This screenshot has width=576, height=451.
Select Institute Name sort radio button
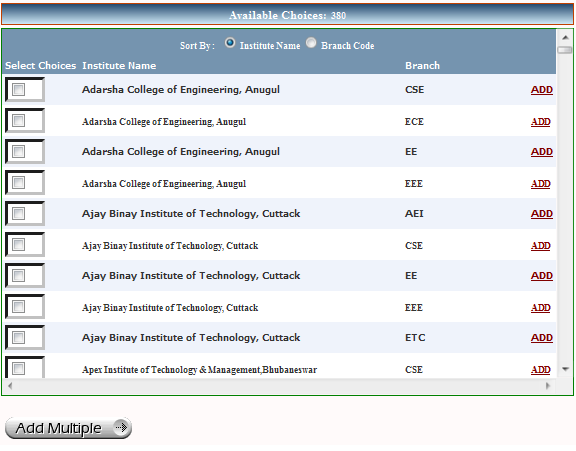pyautogui.click(x=230, y=43)
